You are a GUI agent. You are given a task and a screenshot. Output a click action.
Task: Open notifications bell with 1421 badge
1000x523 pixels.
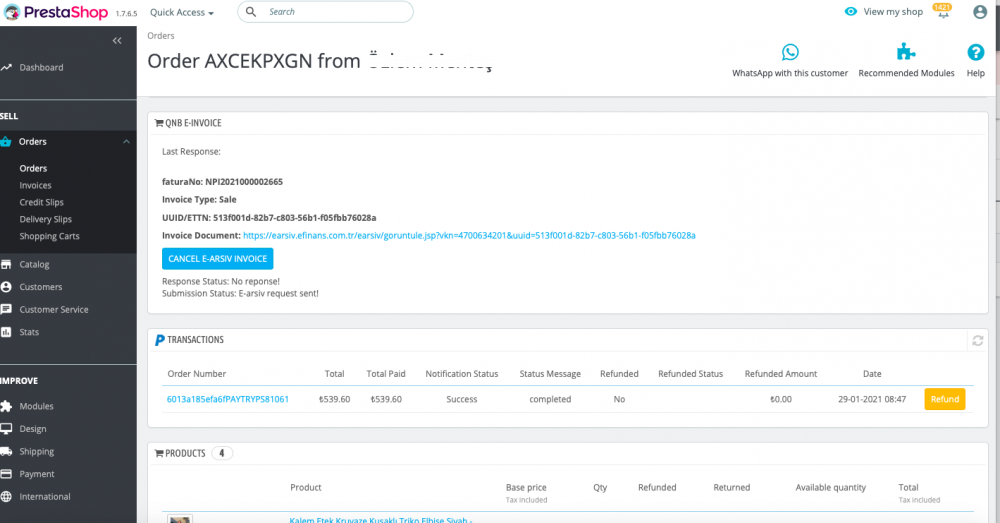tap(943, 11)
